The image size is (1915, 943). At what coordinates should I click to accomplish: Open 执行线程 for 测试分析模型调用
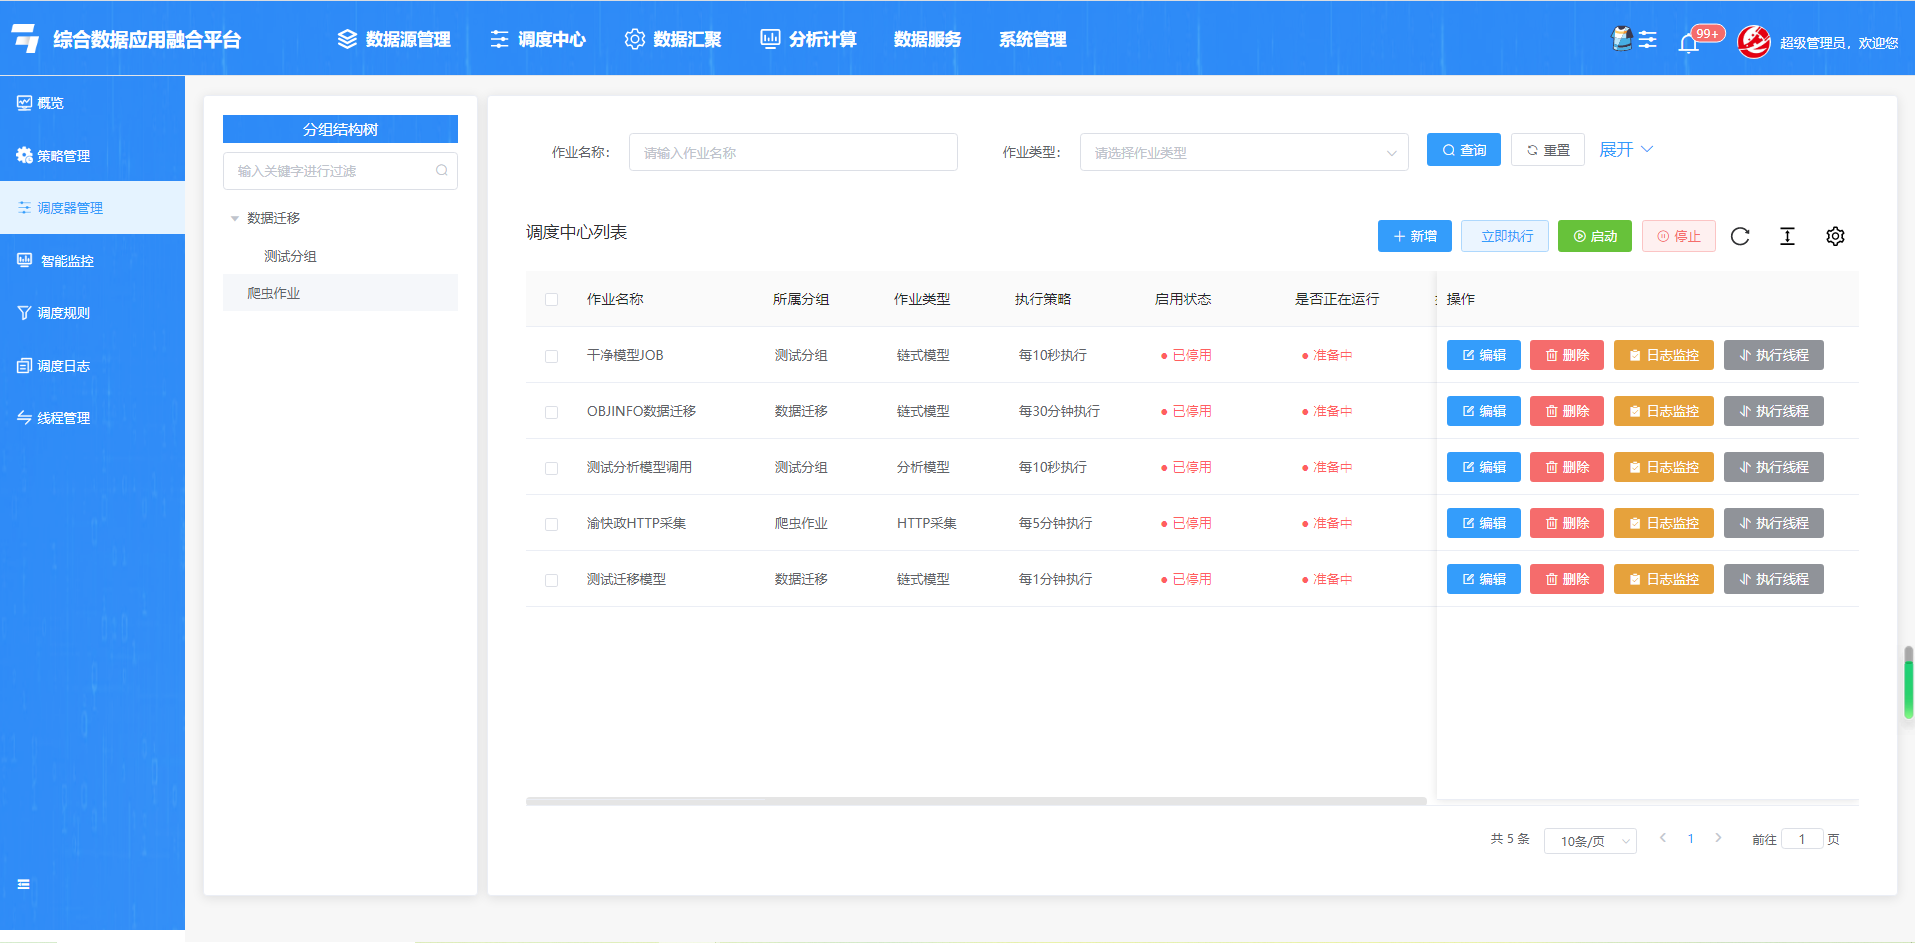[x=1774, y=467]
